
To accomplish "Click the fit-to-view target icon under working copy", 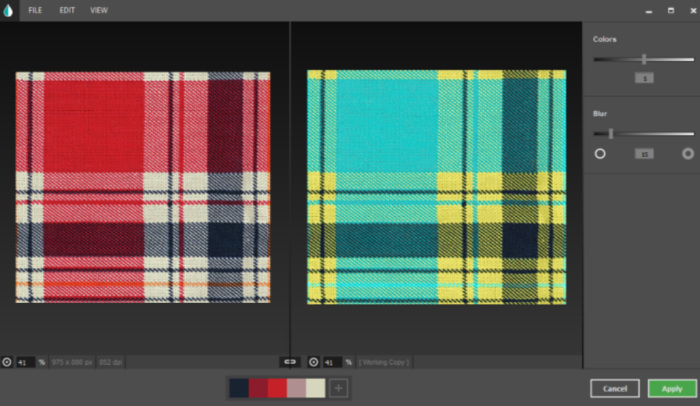I will (x=313, y=362).
